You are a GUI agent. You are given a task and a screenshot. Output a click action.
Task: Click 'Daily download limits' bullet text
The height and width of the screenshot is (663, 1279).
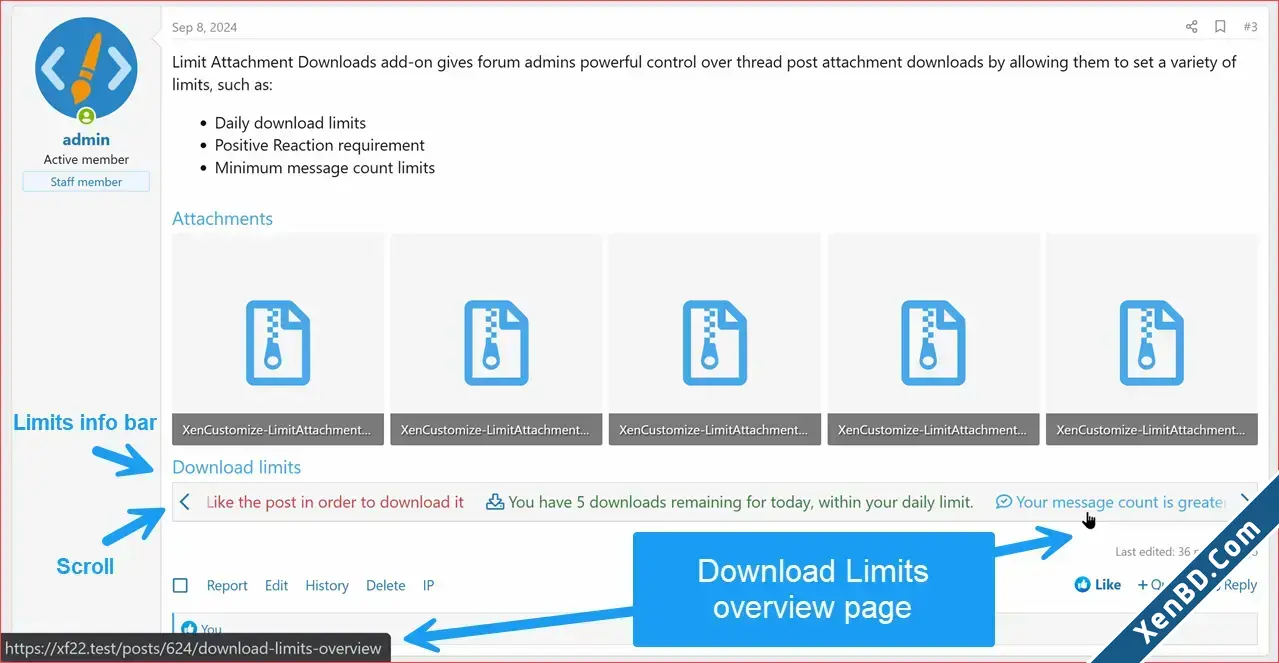(291, 123)
